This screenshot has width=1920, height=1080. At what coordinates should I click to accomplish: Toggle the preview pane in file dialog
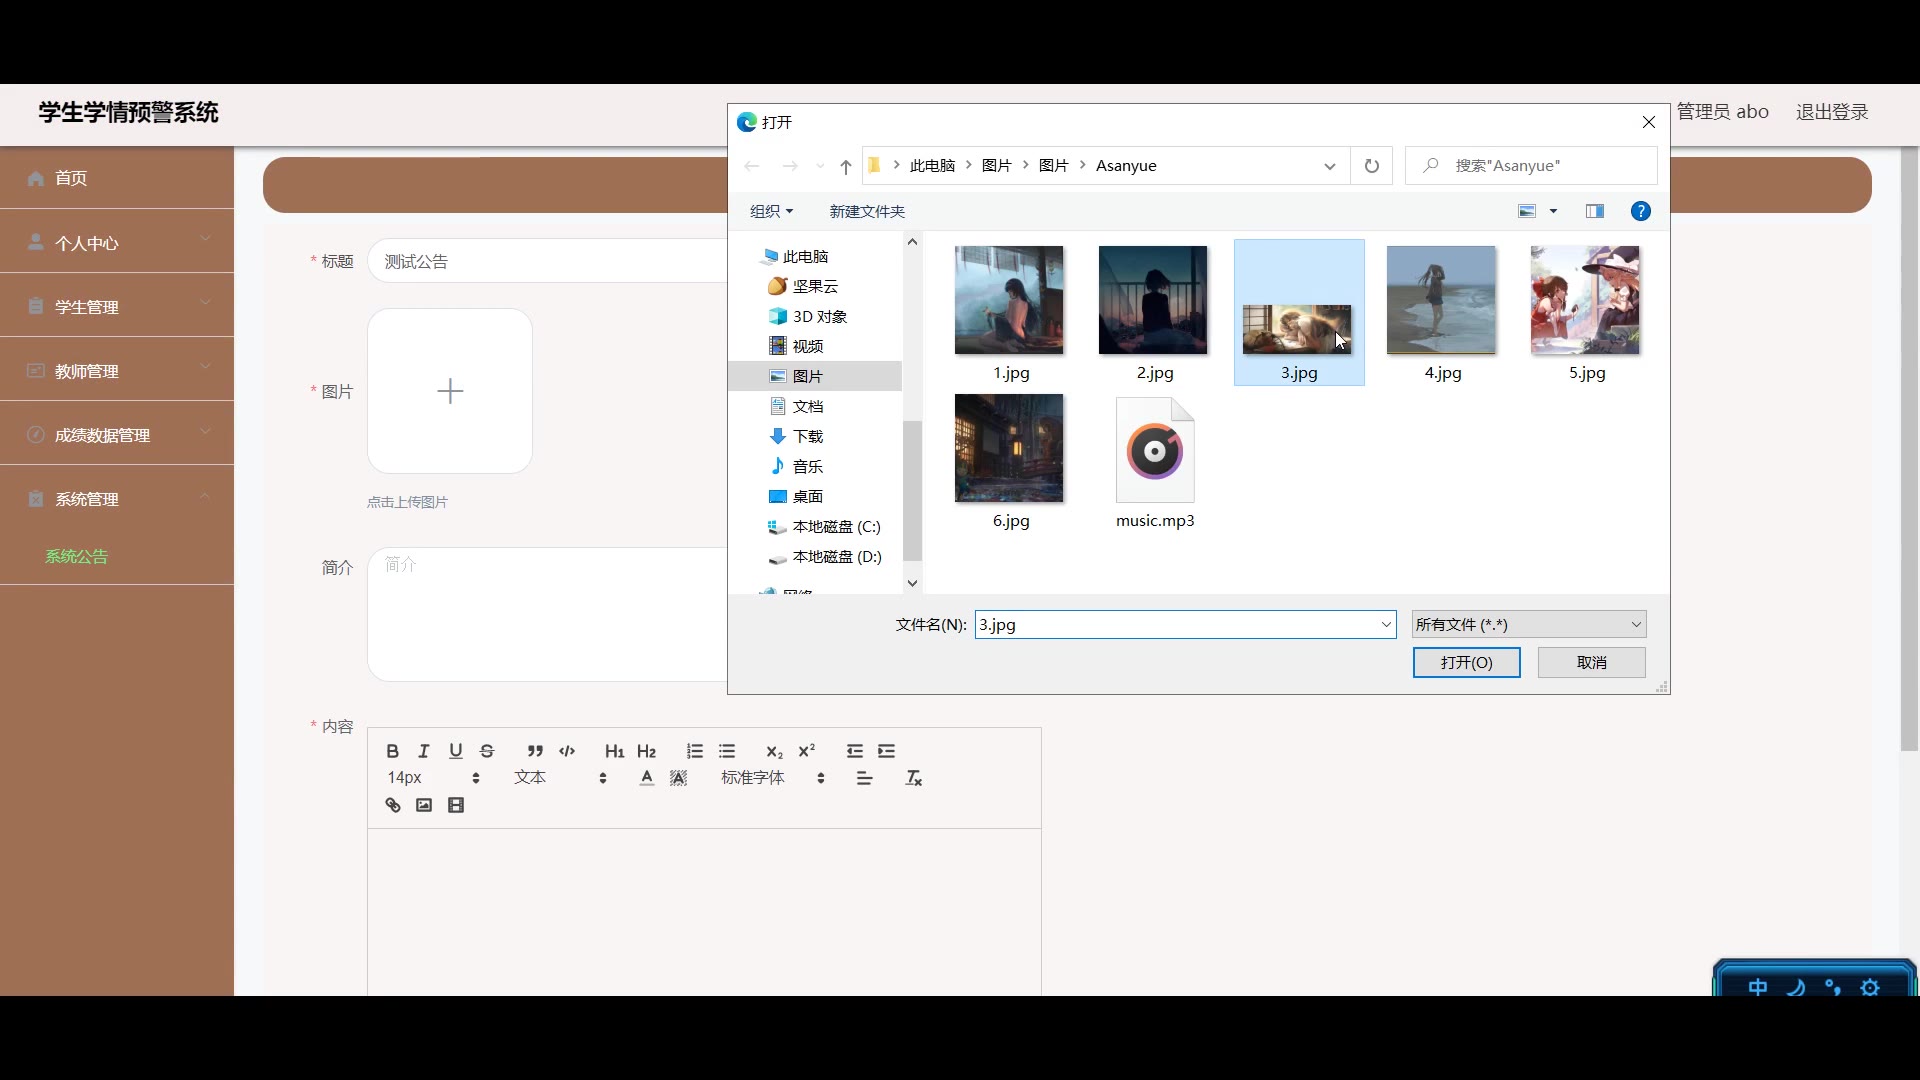tap(1595, 211)
